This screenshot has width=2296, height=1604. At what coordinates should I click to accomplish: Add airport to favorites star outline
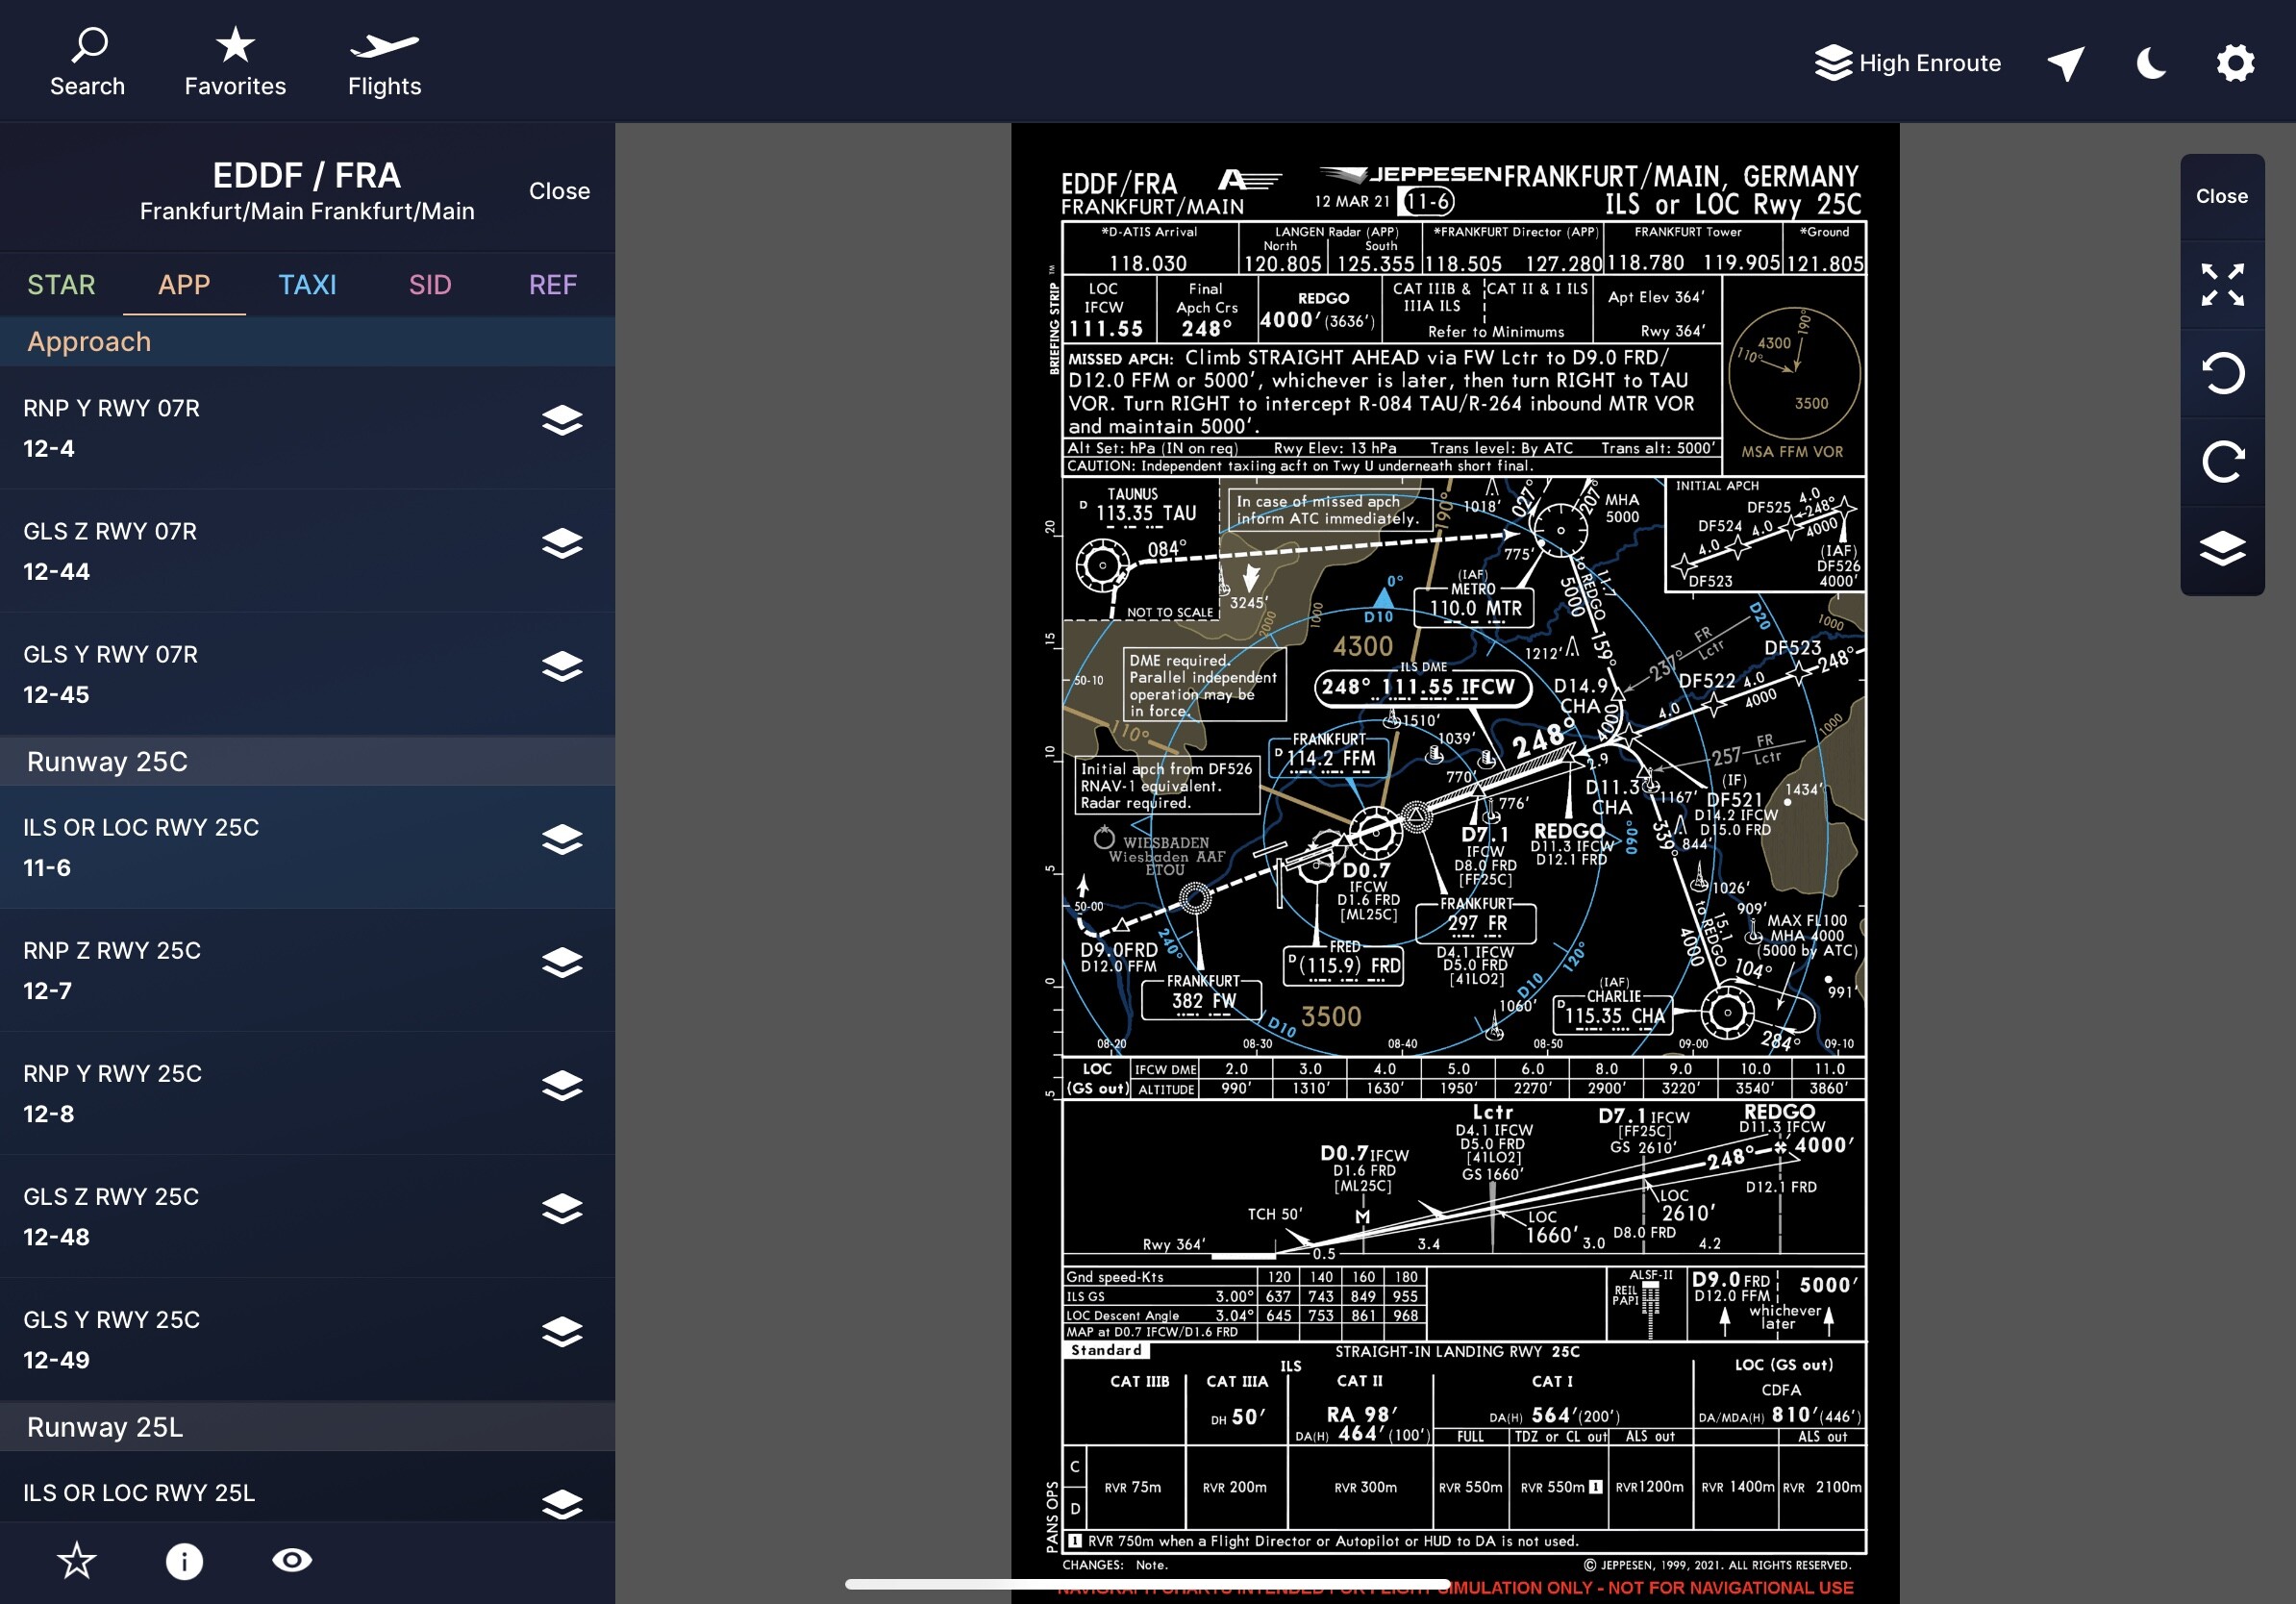[x=77, y=1560]
